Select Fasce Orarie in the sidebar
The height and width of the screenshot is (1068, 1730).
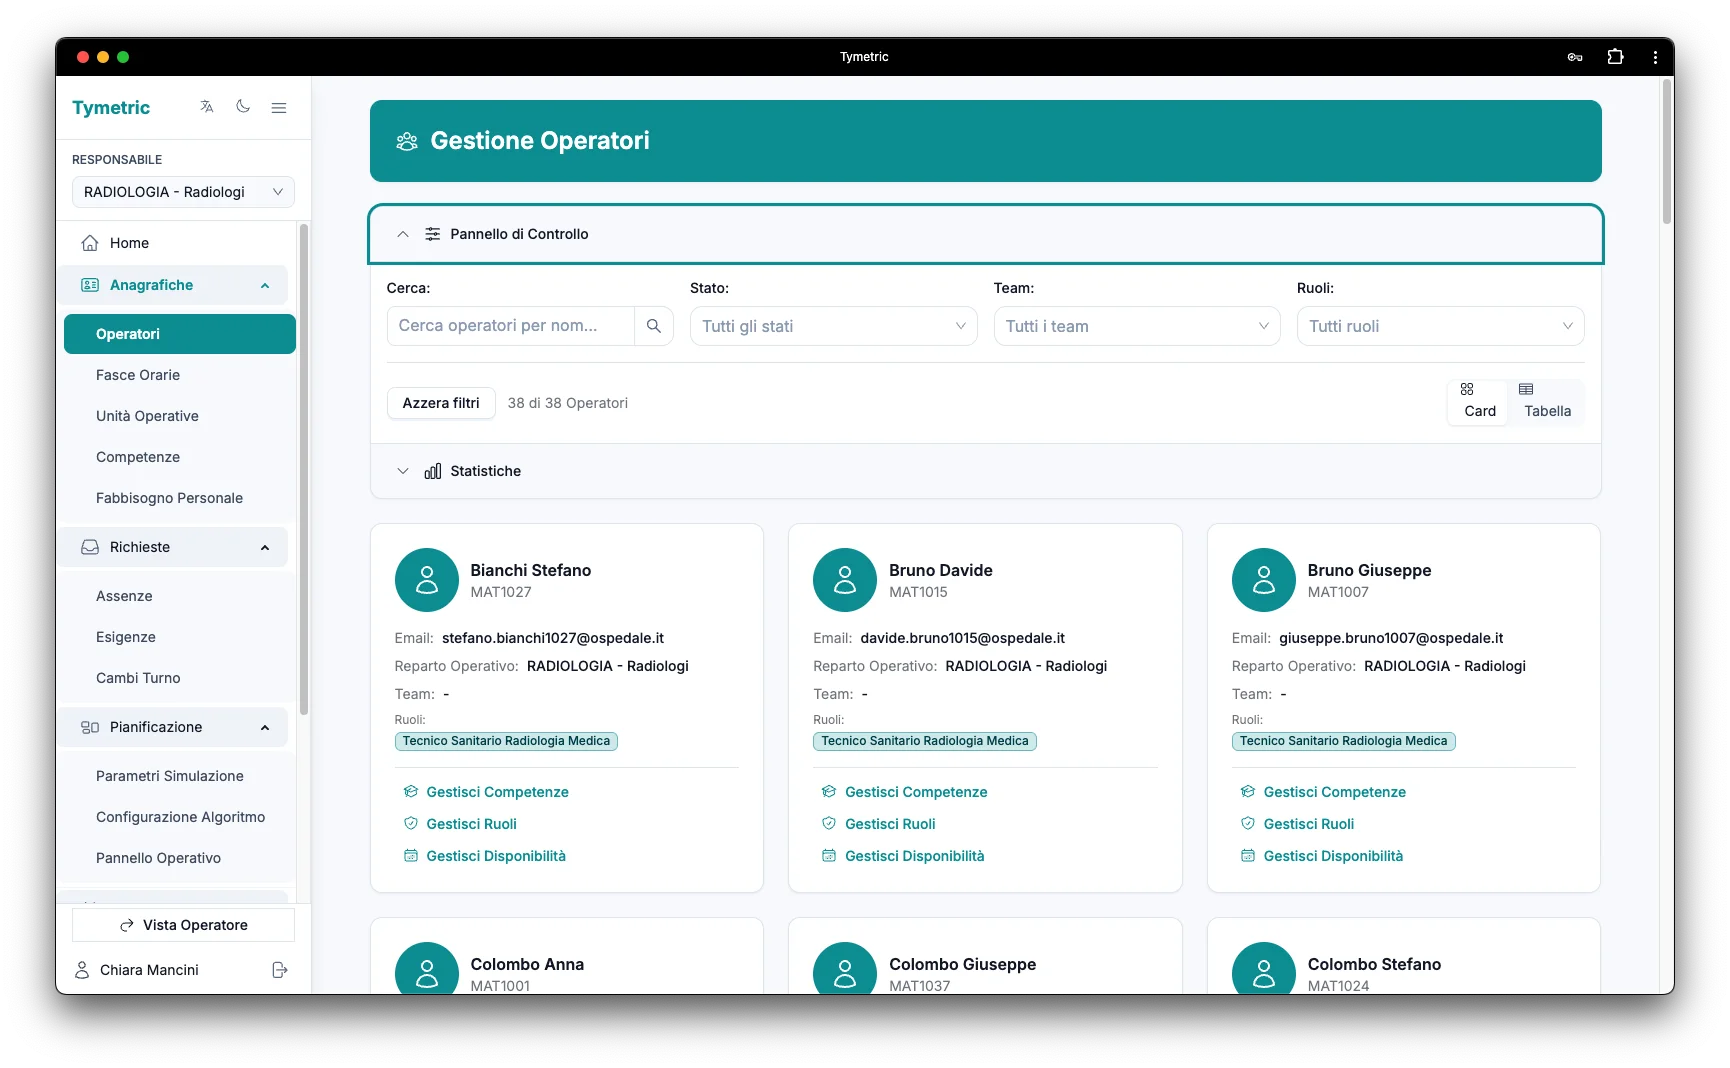pyautogui.click(x=138, y=375)
